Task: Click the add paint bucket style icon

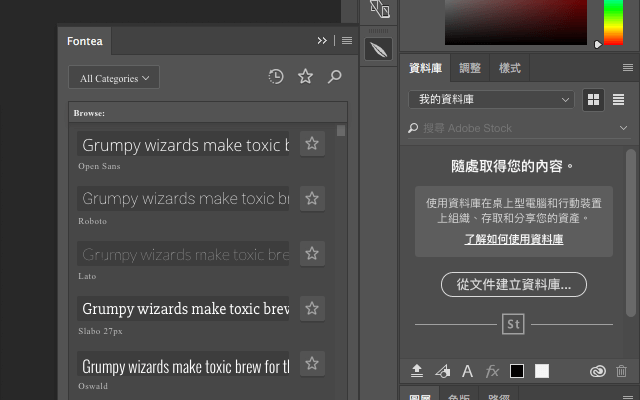Action: 442,371
